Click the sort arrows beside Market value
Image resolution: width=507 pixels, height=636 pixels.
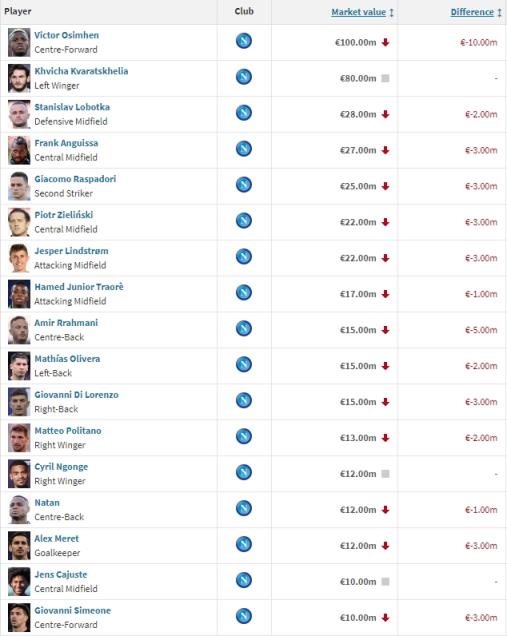point(391,13)
